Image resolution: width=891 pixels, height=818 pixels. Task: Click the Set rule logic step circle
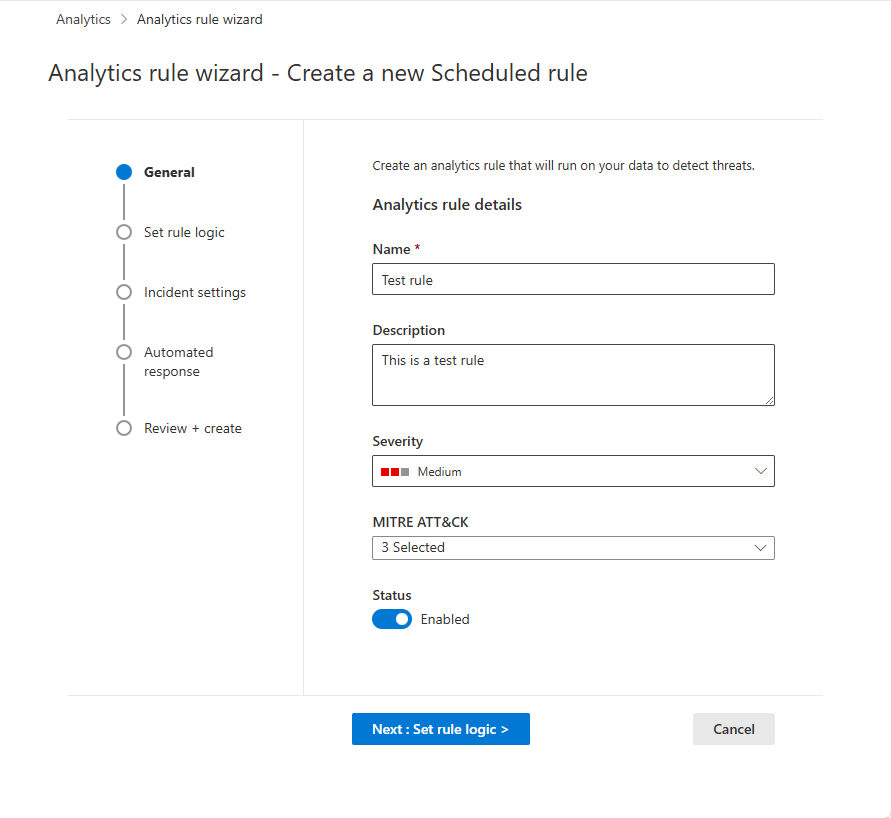(x=123, y=231)
